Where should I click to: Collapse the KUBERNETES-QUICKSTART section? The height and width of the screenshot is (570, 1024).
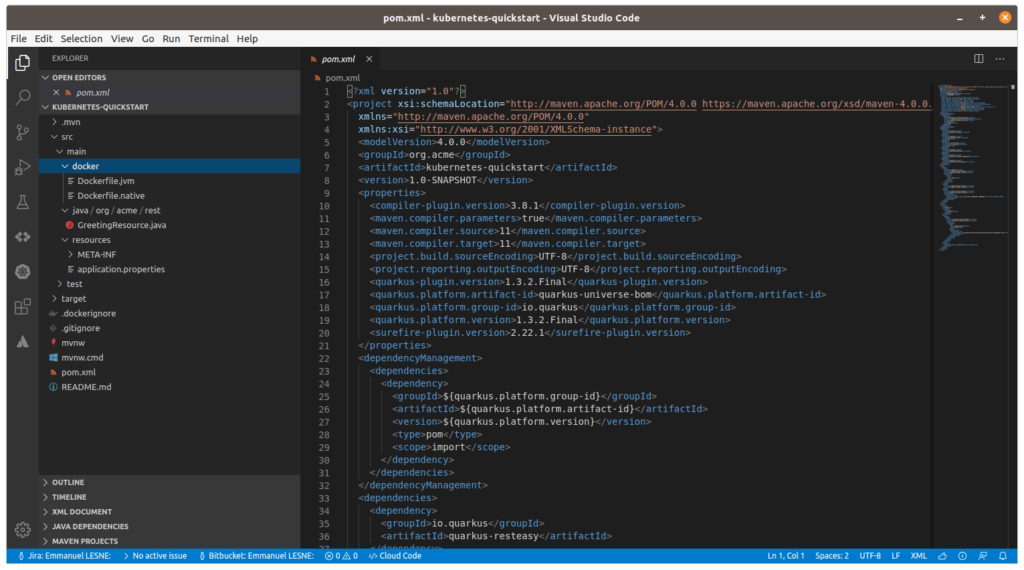[x=170, y=107]
